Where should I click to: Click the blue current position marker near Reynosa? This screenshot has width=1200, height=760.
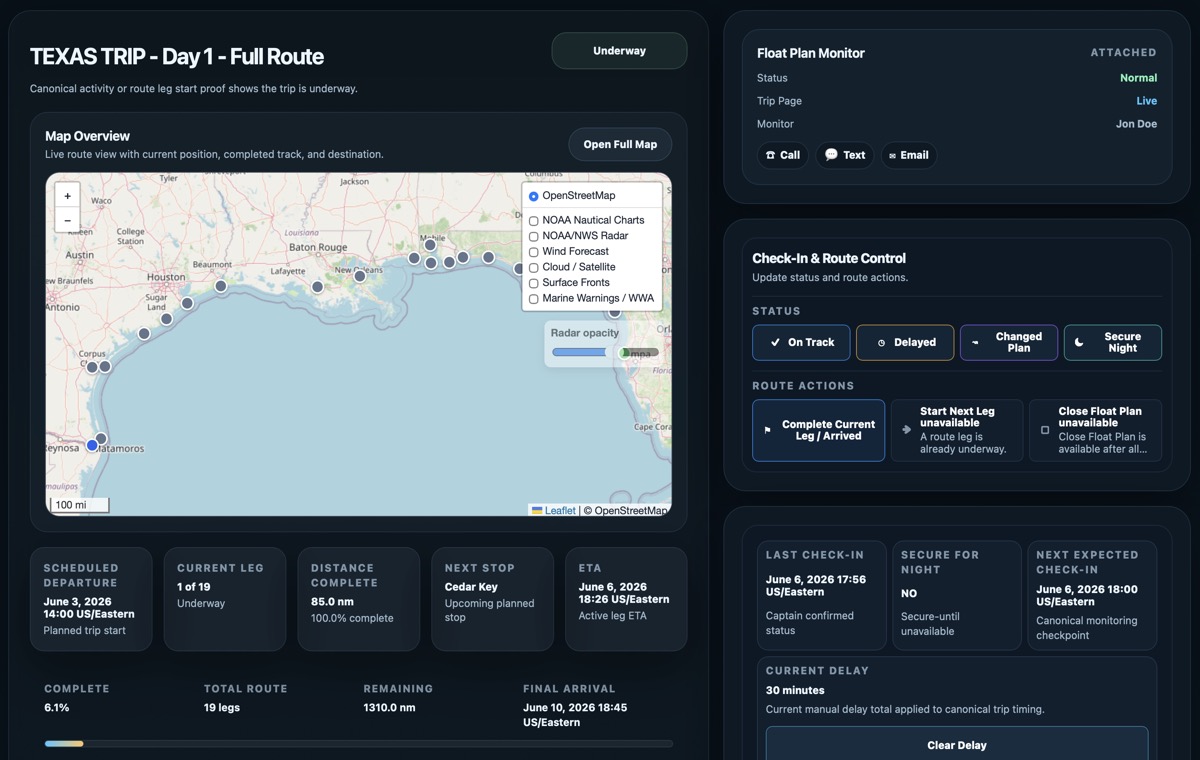point(92,445)
